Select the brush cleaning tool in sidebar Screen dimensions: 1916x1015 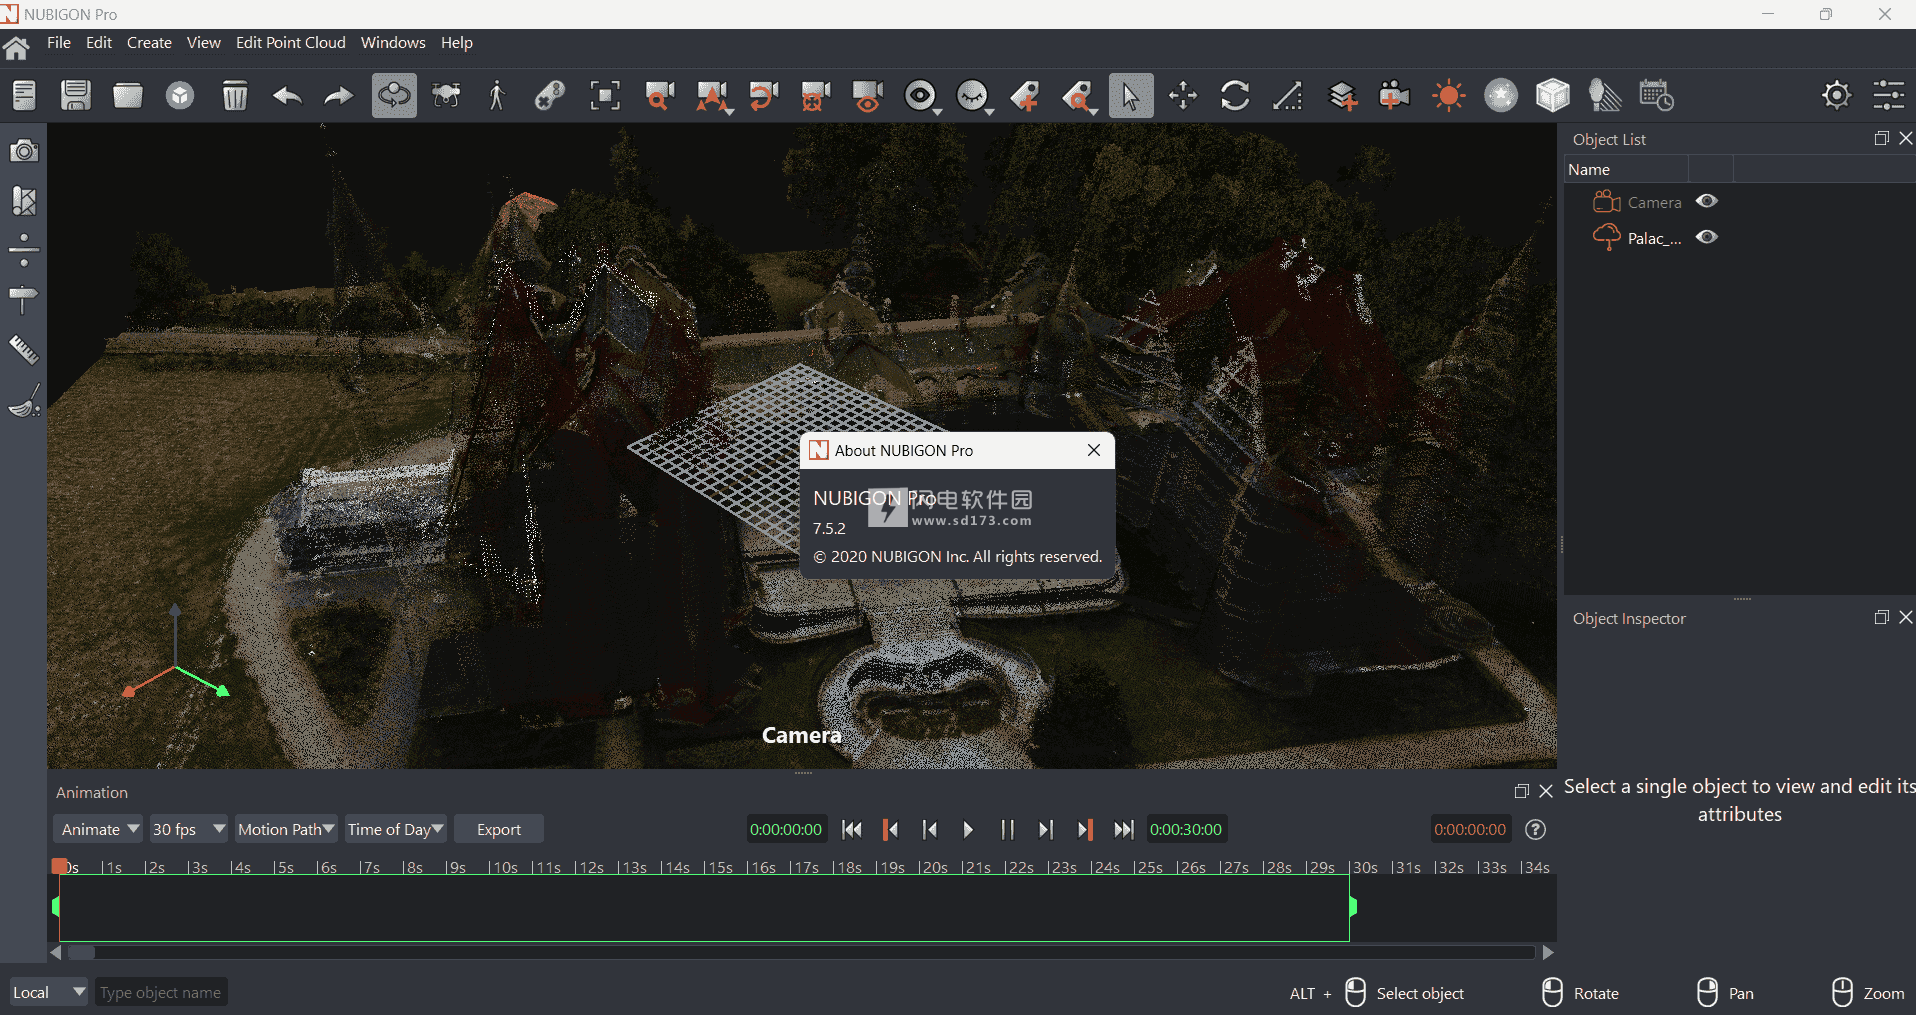pyautogui.click(x=24, y=401)
